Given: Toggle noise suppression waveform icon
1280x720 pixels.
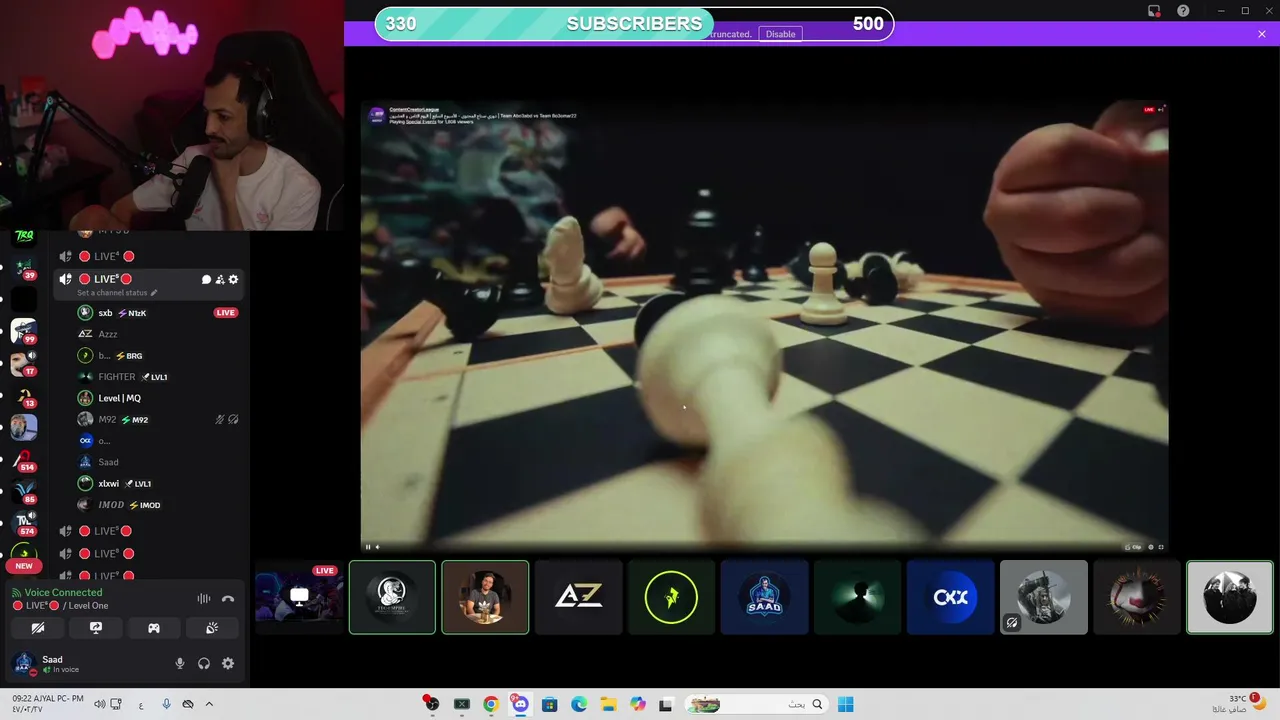Looking at the screenshot, I should pyautogui.click(x=204, y=599).
